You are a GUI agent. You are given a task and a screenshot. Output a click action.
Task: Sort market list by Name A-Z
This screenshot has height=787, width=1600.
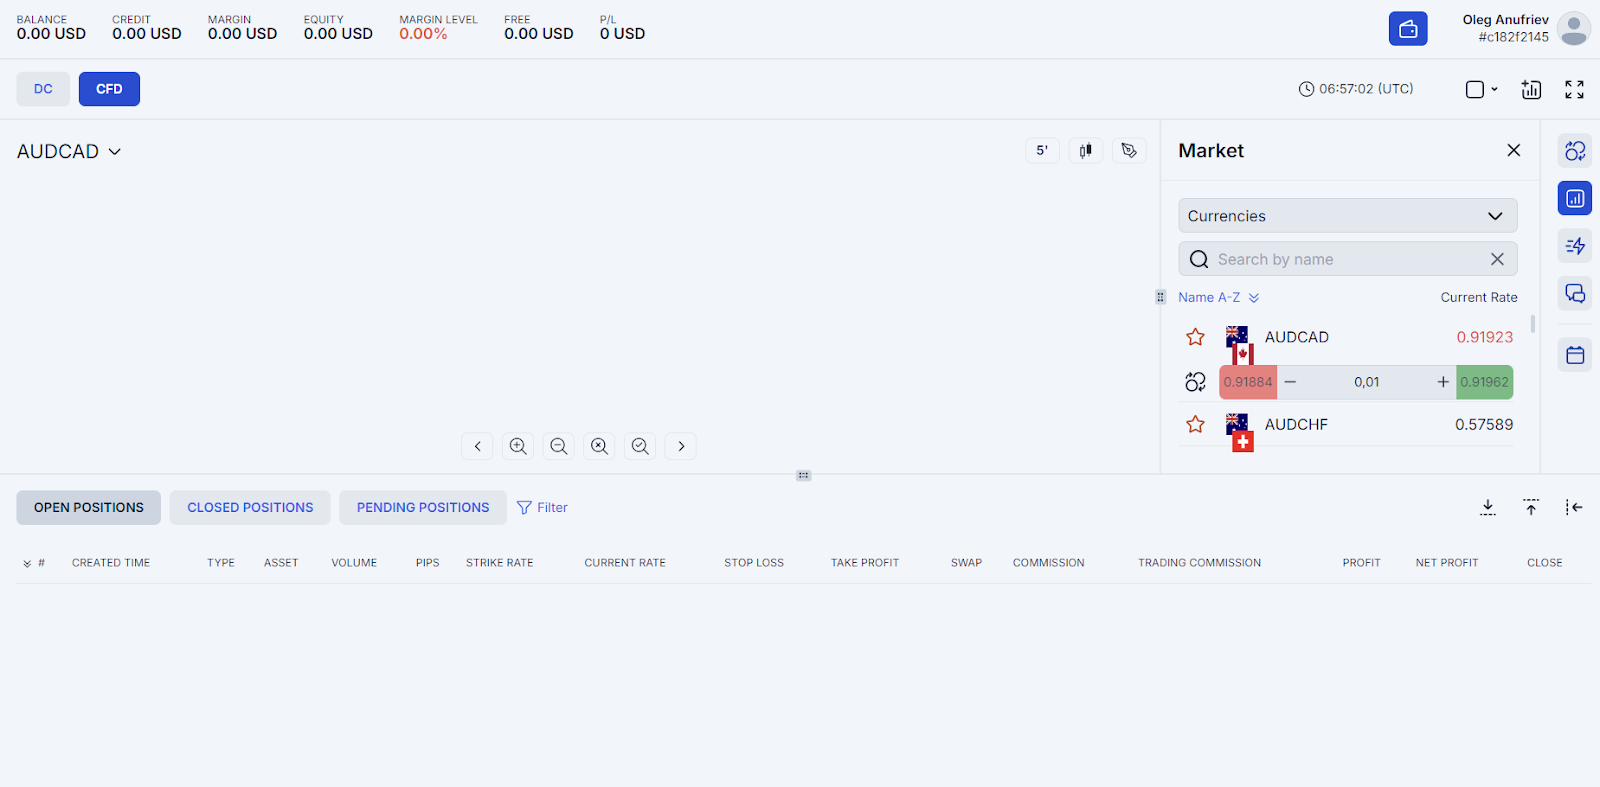(x=1218, y=297)
